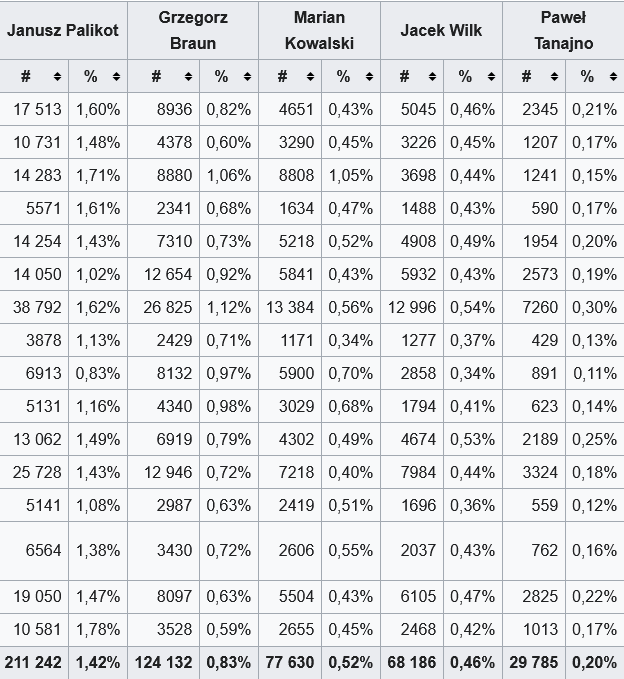Click the Grzegorz Braun column header
Viewport: 624px width, 679px height.
point(193,30)
